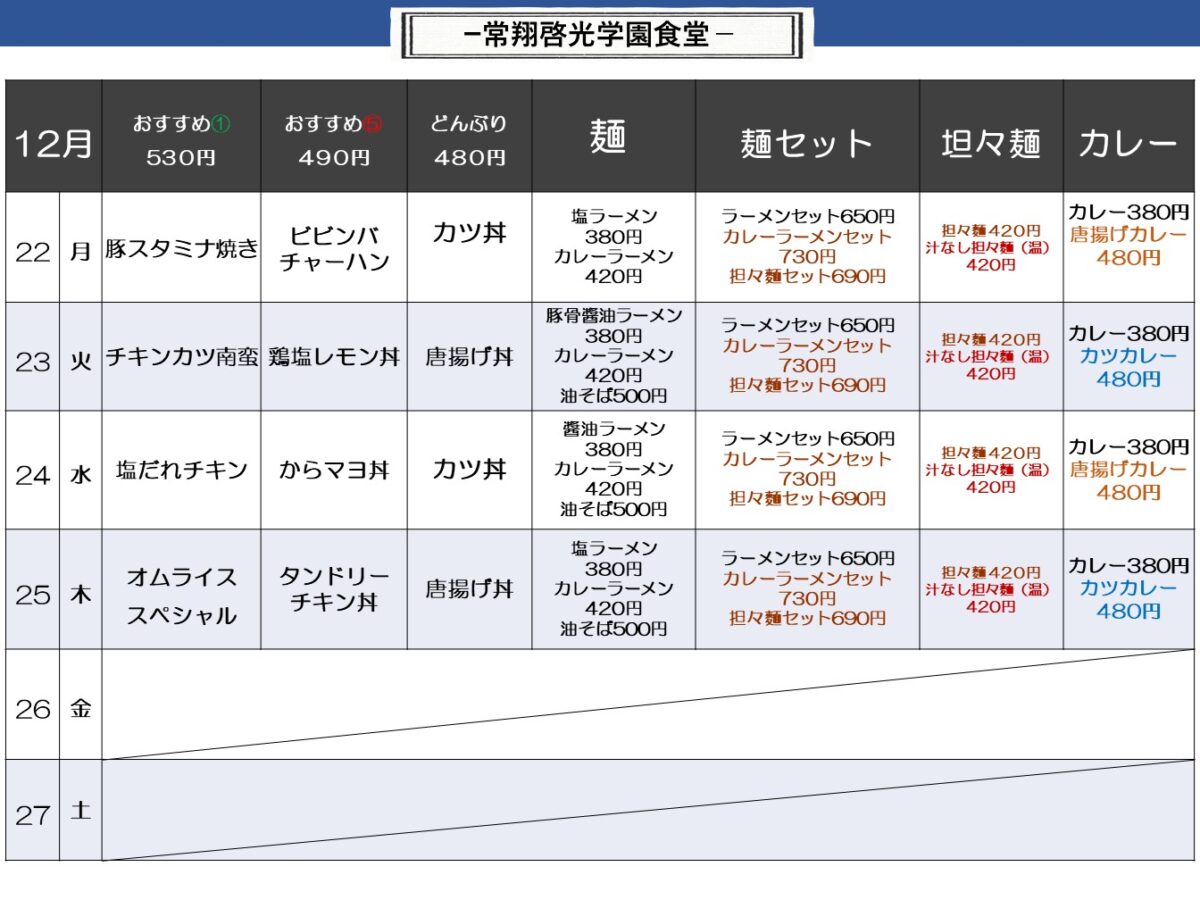Select the 麺セット column header
Viewport: 1200px width, 900px height.
point(807,143)
